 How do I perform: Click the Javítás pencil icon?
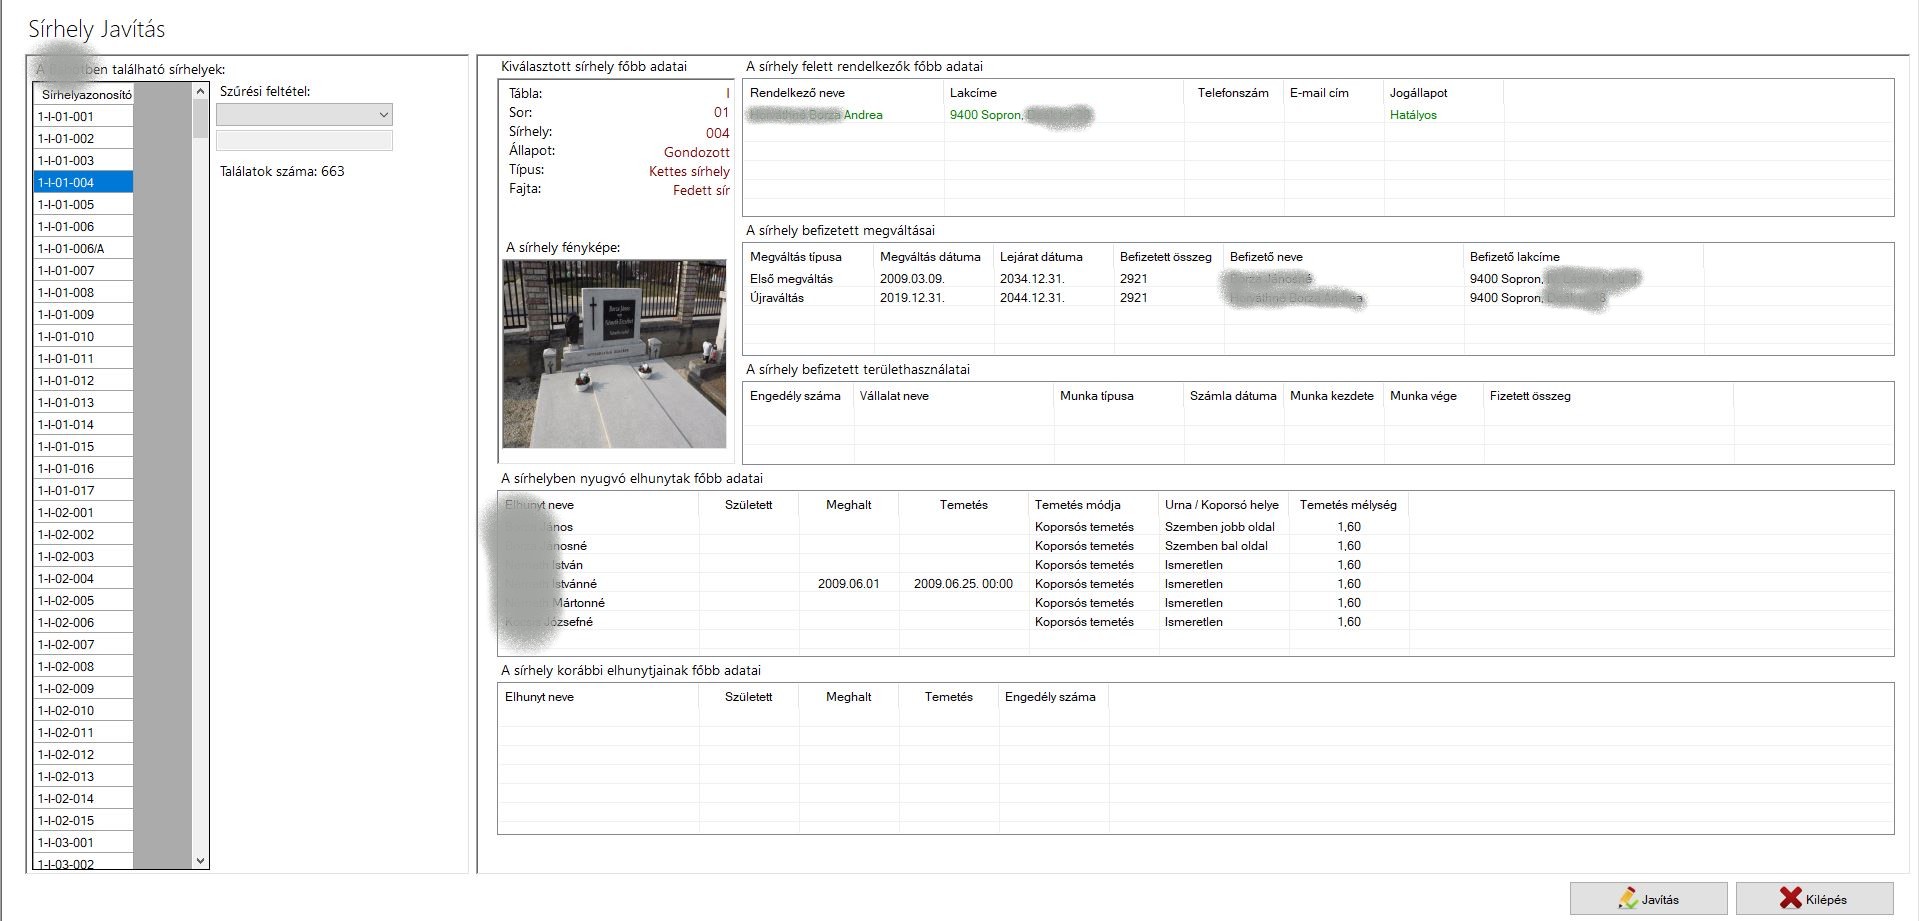pos(1628,898)
